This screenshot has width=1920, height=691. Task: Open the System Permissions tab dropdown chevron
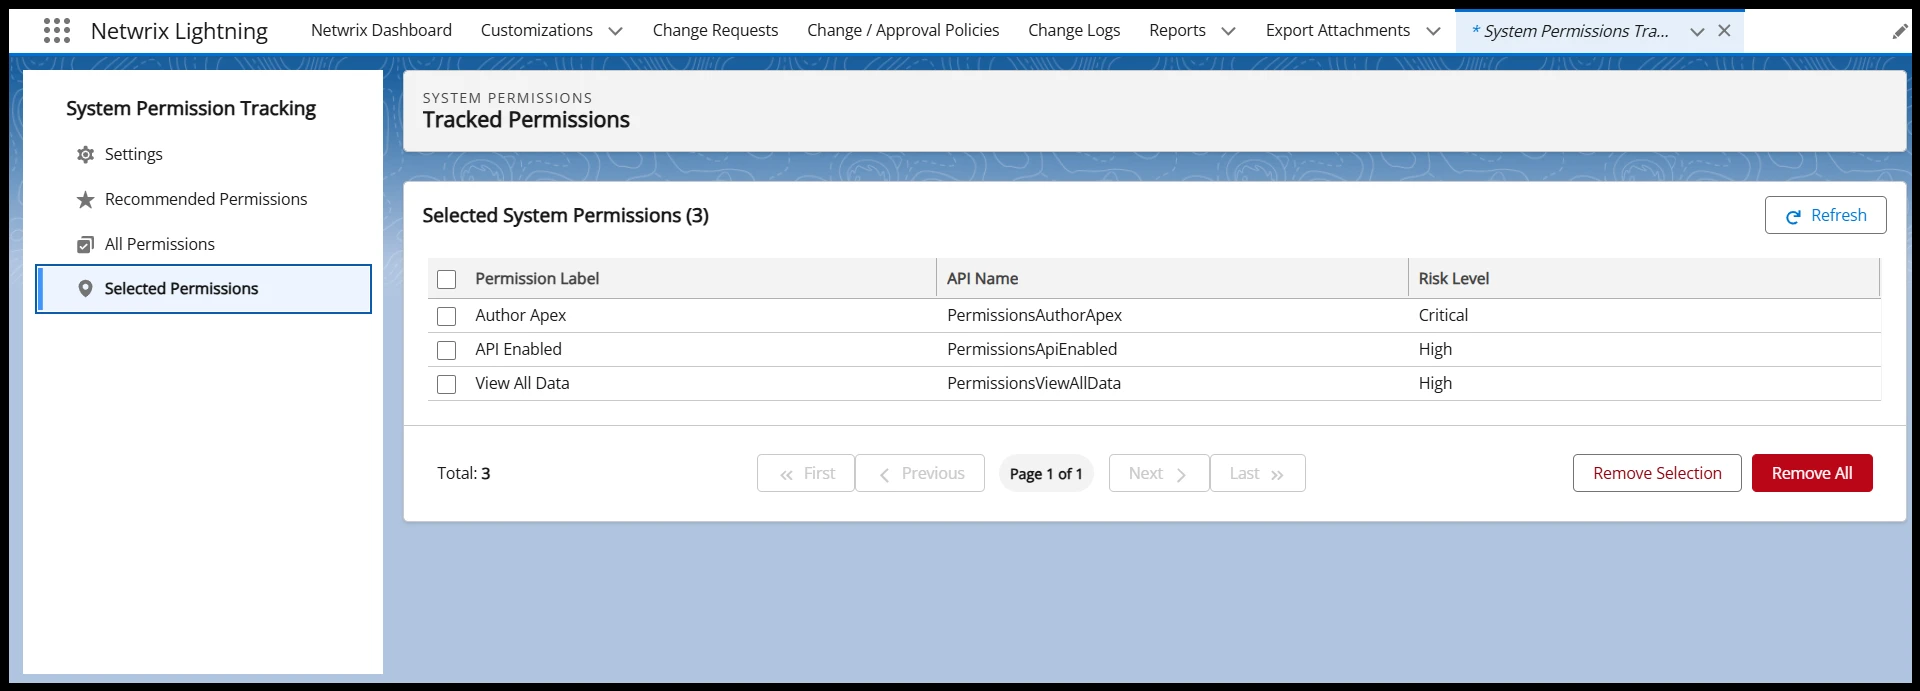[1697, 32]
